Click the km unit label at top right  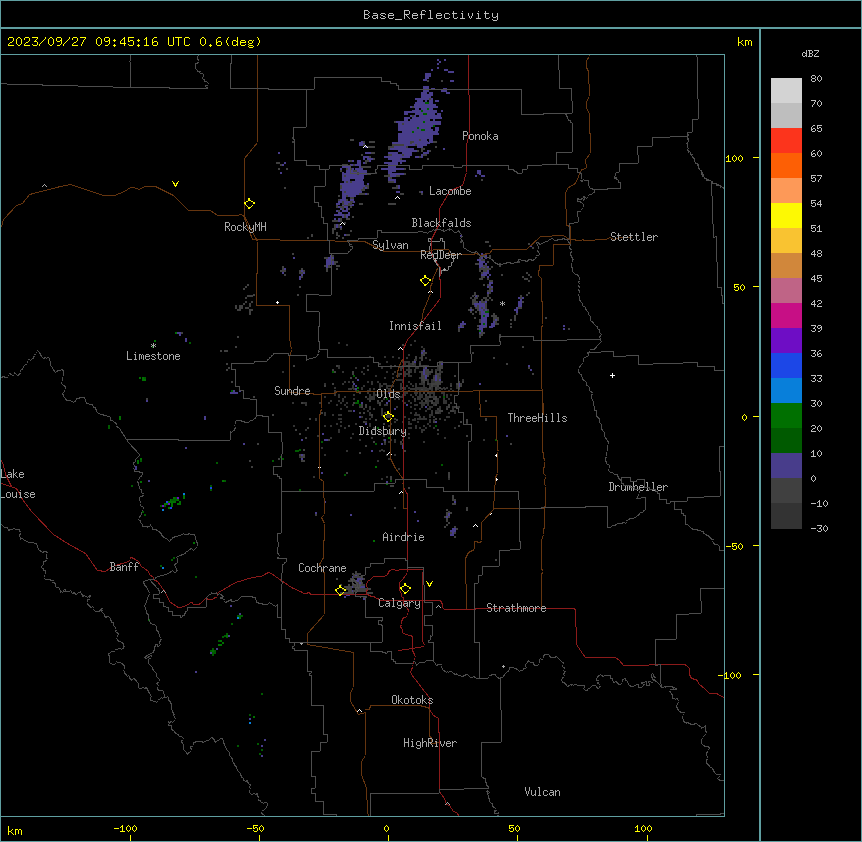point(744,42)
